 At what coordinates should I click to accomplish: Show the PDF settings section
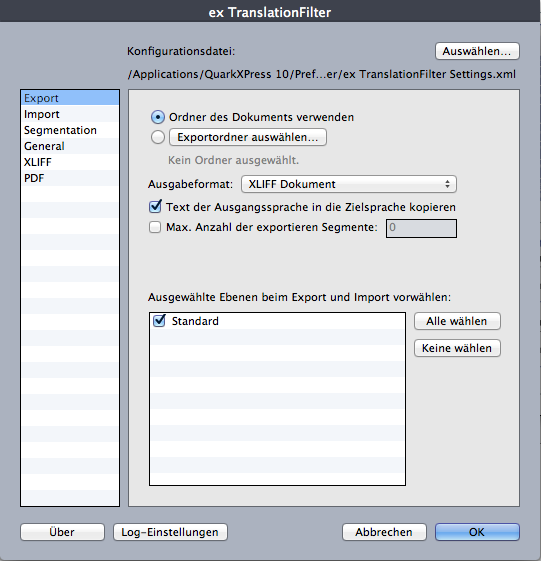tap(70, 178)
